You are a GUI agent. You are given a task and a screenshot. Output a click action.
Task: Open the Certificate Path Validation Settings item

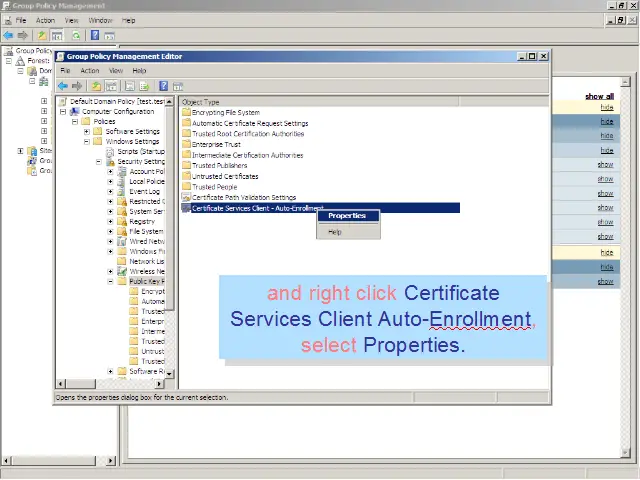tap(244, 198)
